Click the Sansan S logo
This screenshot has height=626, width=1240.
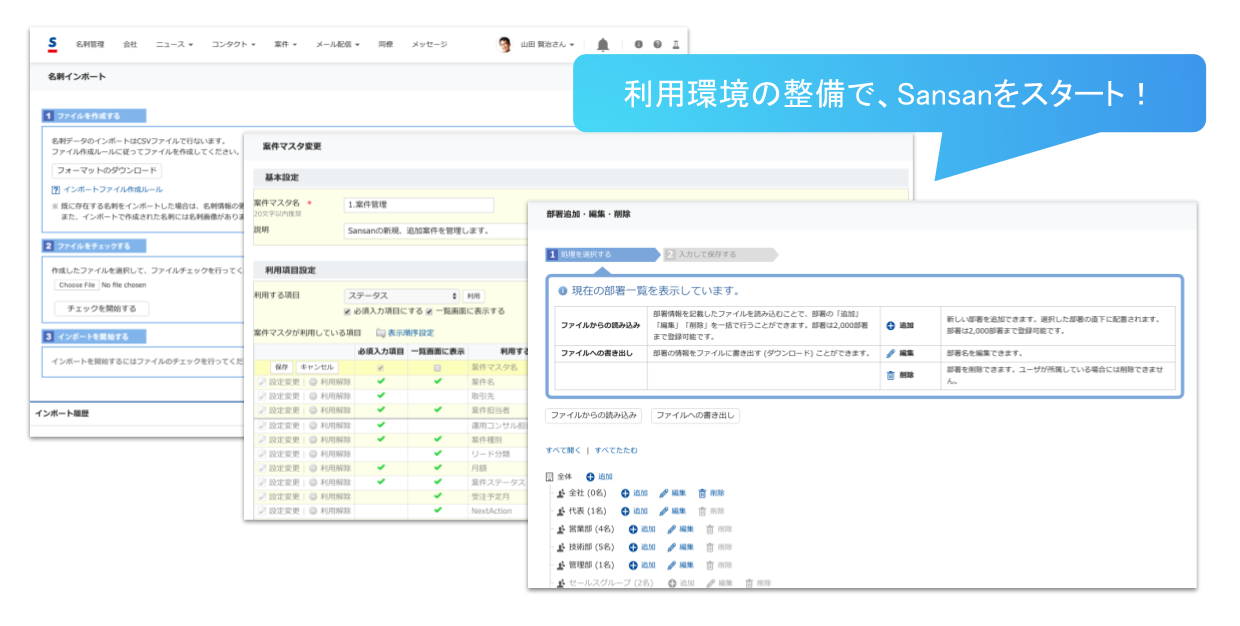point(52,44)
